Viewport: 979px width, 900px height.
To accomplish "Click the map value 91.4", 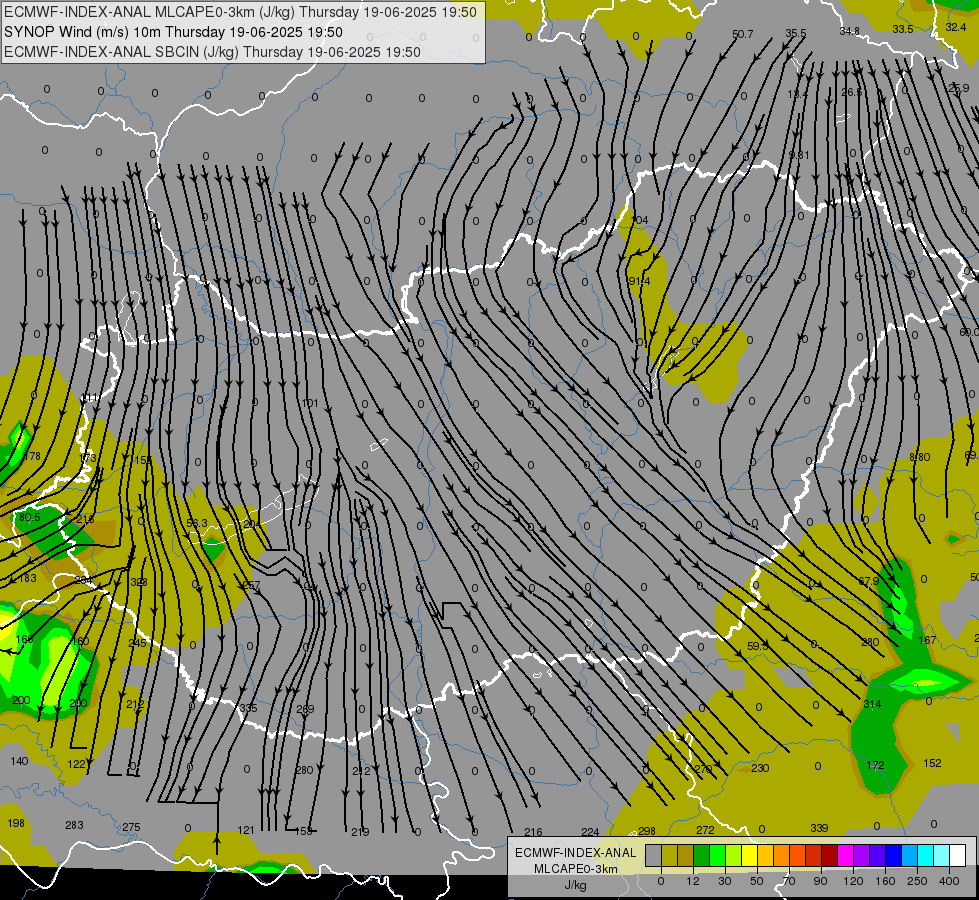I will tap(639, 282).
